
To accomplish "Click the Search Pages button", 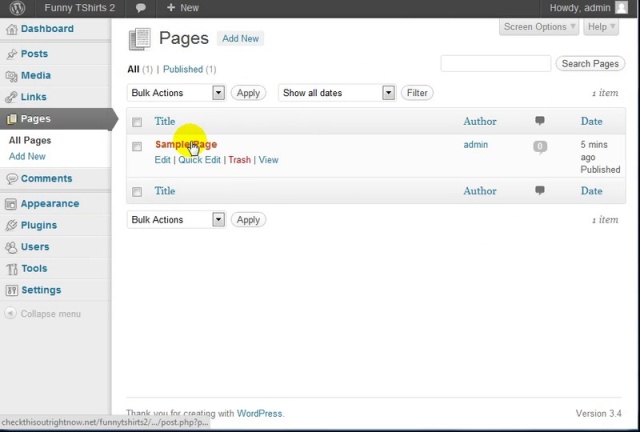I will point(590,64).
